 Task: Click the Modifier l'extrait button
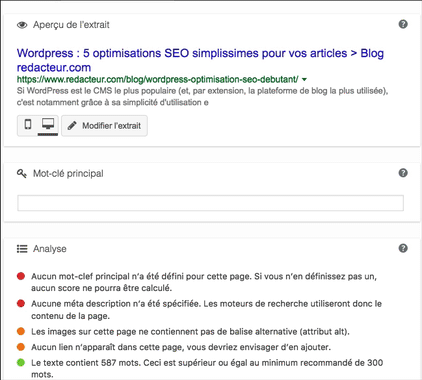pos(104,126)
